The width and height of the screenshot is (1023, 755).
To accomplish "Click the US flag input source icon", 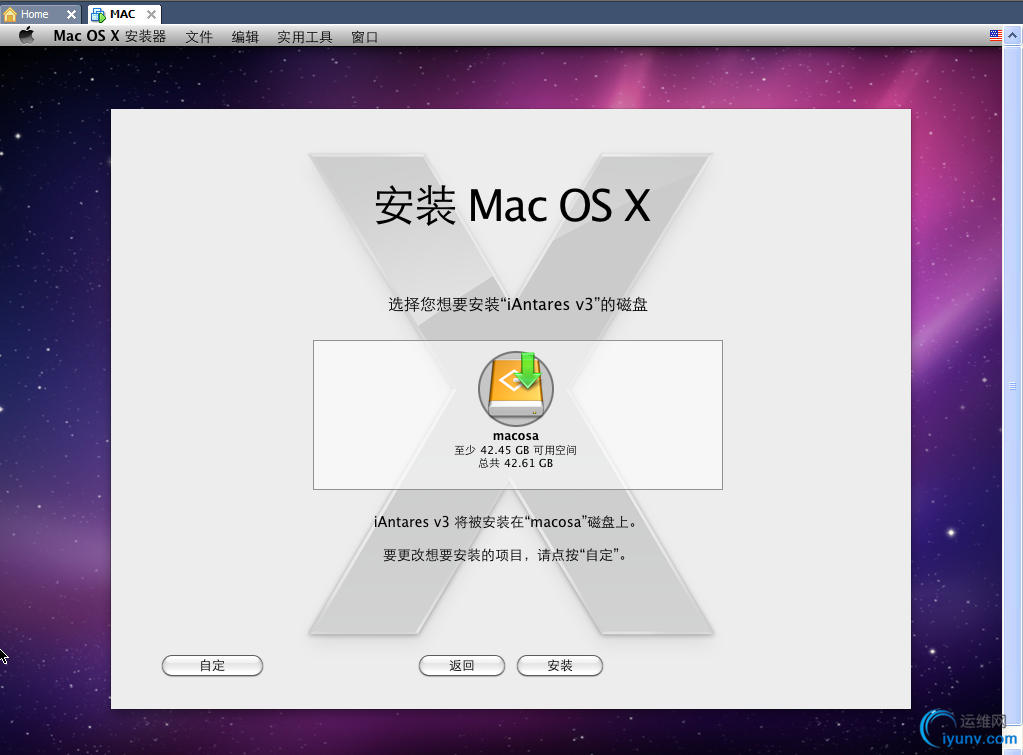I will click(995, 35).
